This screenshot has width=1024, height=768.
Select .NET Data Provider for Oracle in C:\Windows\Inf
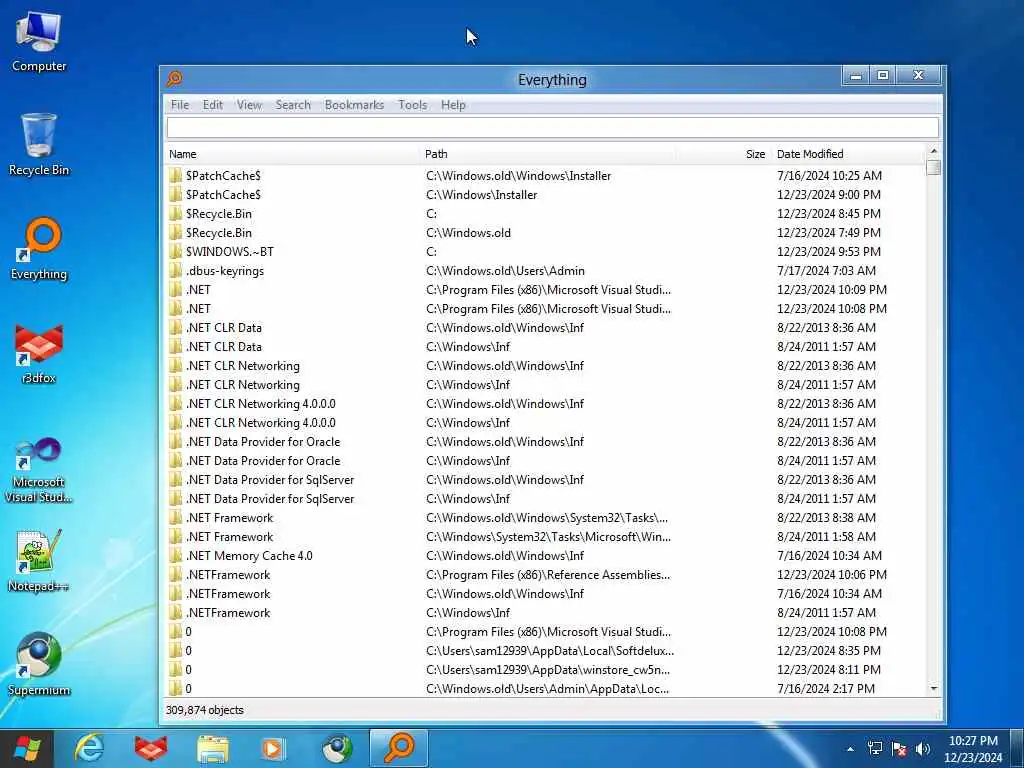(x=546, y=460)
